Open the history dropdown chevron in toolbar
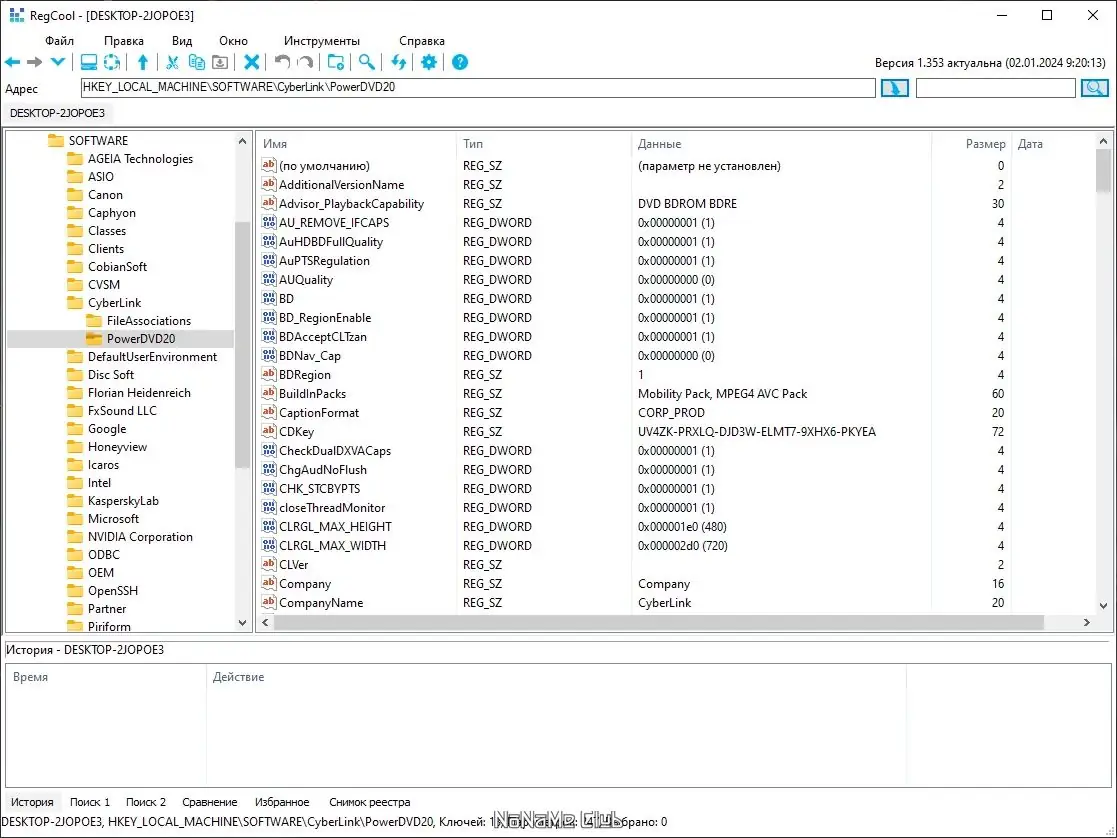 point(58,62)
